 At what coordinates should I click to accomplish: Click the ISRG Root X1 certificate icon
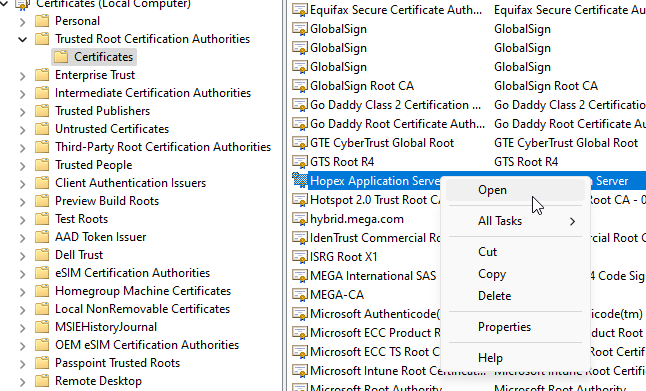tap(300, 257)
